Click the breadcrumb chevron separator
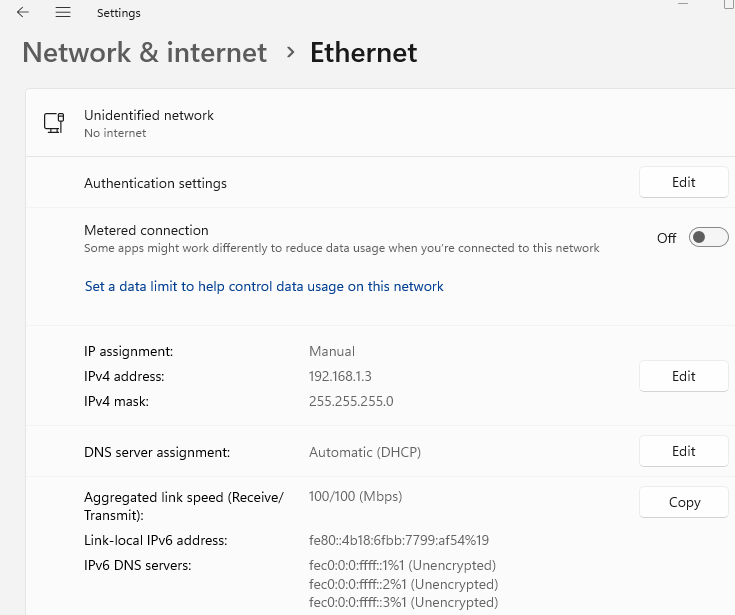The width and height of the screenshot is (735, 615). coord(290,52)
